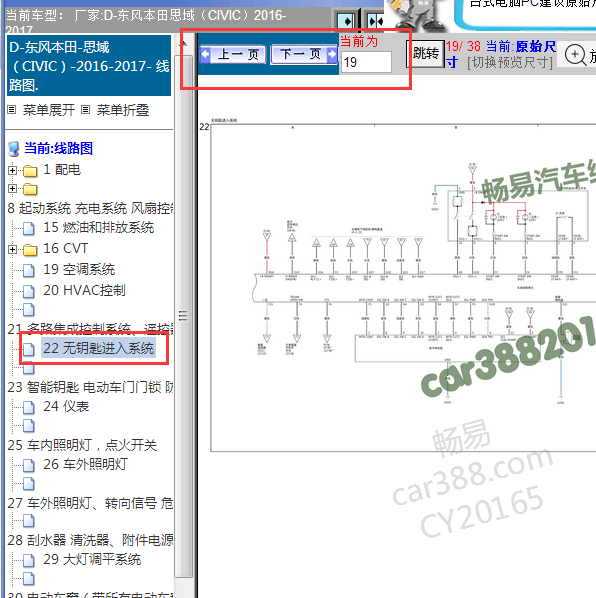This screenshot has height=598, width=596.
Task: Click the single right-arrow panel button atop
Action: (x=346, y=21)
